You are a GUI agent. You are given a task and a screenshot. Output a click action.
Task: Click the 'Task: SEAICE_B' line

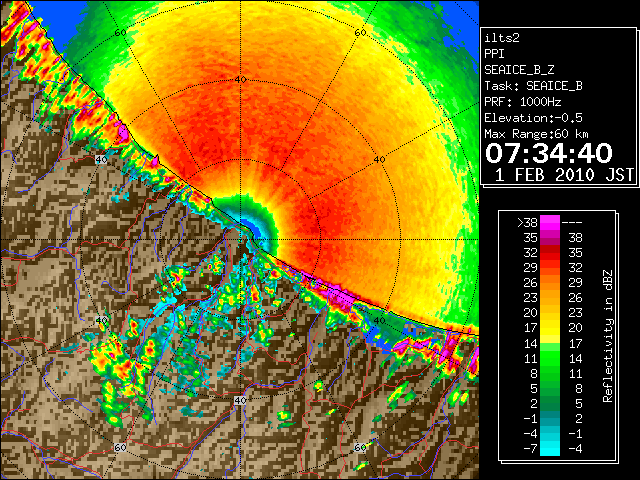click(x=533, y=86)
